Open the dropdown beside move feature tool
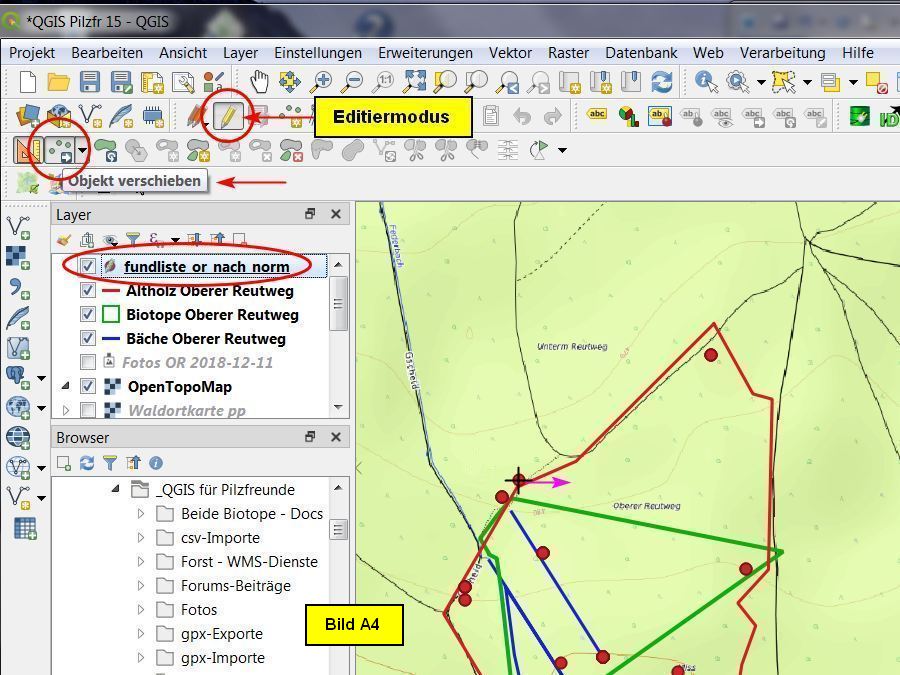900x675 pixels. pos(83,152)
